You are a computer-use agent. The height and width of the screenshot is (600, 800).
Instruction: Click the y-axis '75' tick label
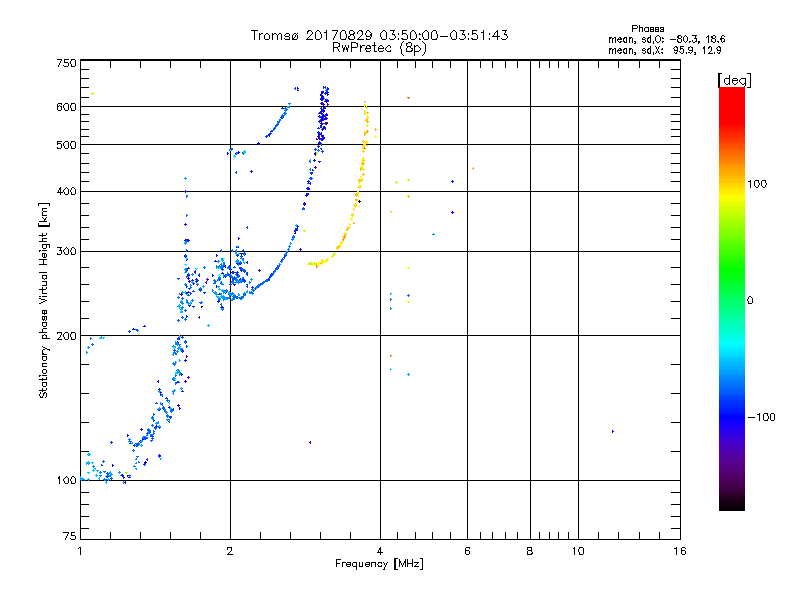click(x=70, y=536)
